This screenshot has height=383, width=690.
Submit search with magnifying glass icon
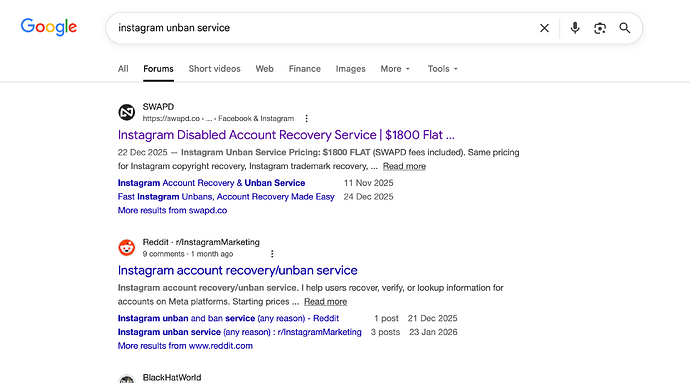(x=624, y=28)
